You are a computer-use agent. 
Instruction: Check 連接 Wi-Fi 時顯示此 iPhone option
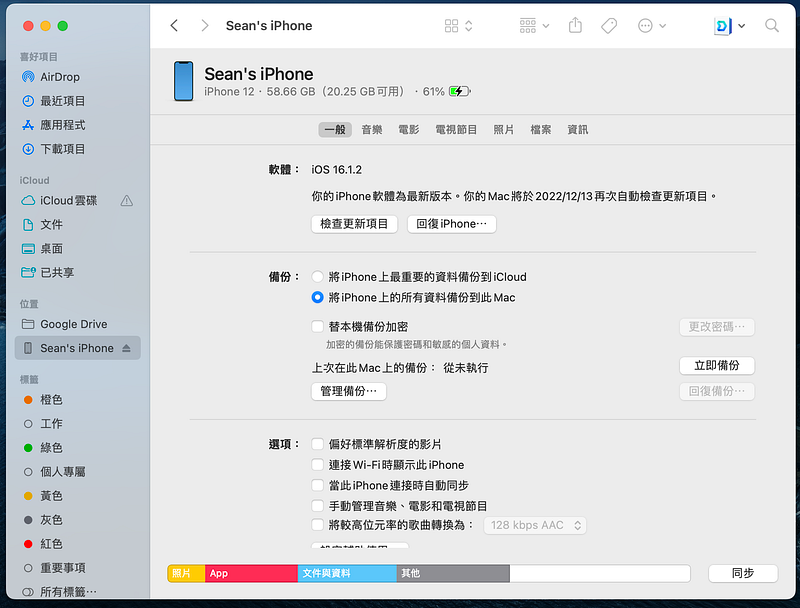tap(317, 465)
